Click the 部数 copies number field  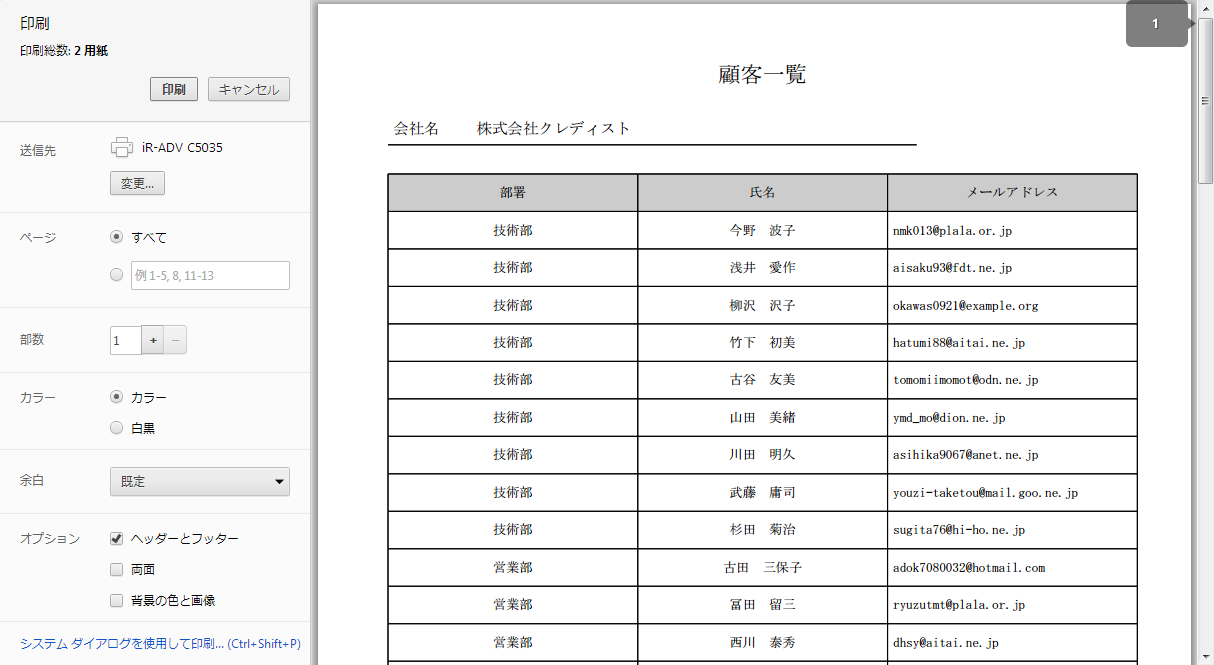tap(126, 340)
